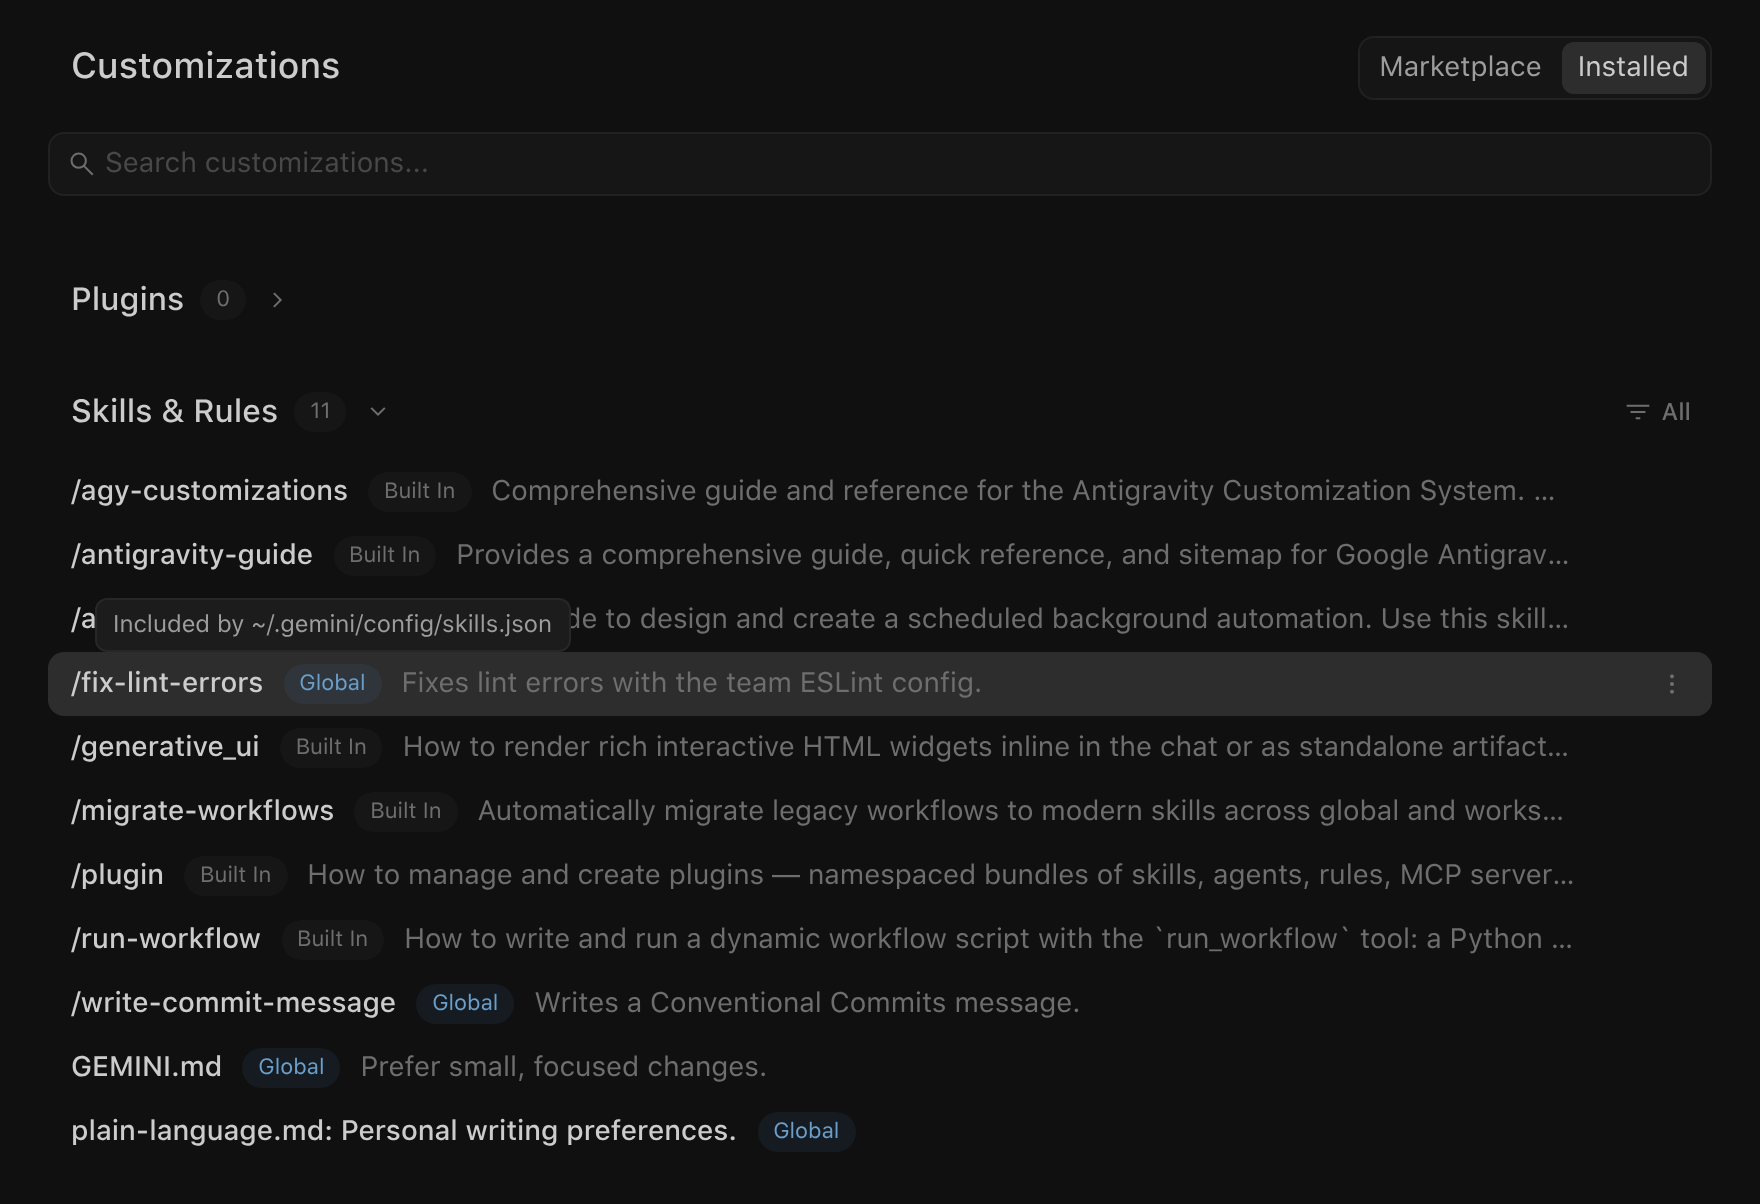This screenshot has width=1760, height=1204.
Task: Click the Built In badge for /antigravity-guide
Action: pyautogui.click(x=384, y=555)
